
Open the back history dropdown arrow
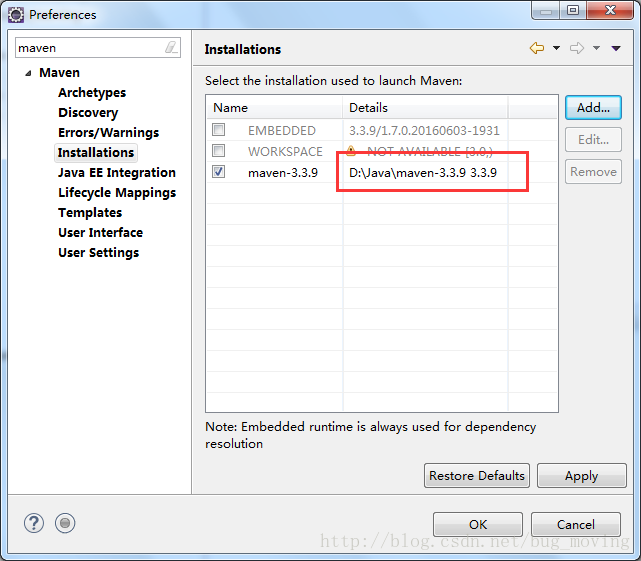click(556, 48)
